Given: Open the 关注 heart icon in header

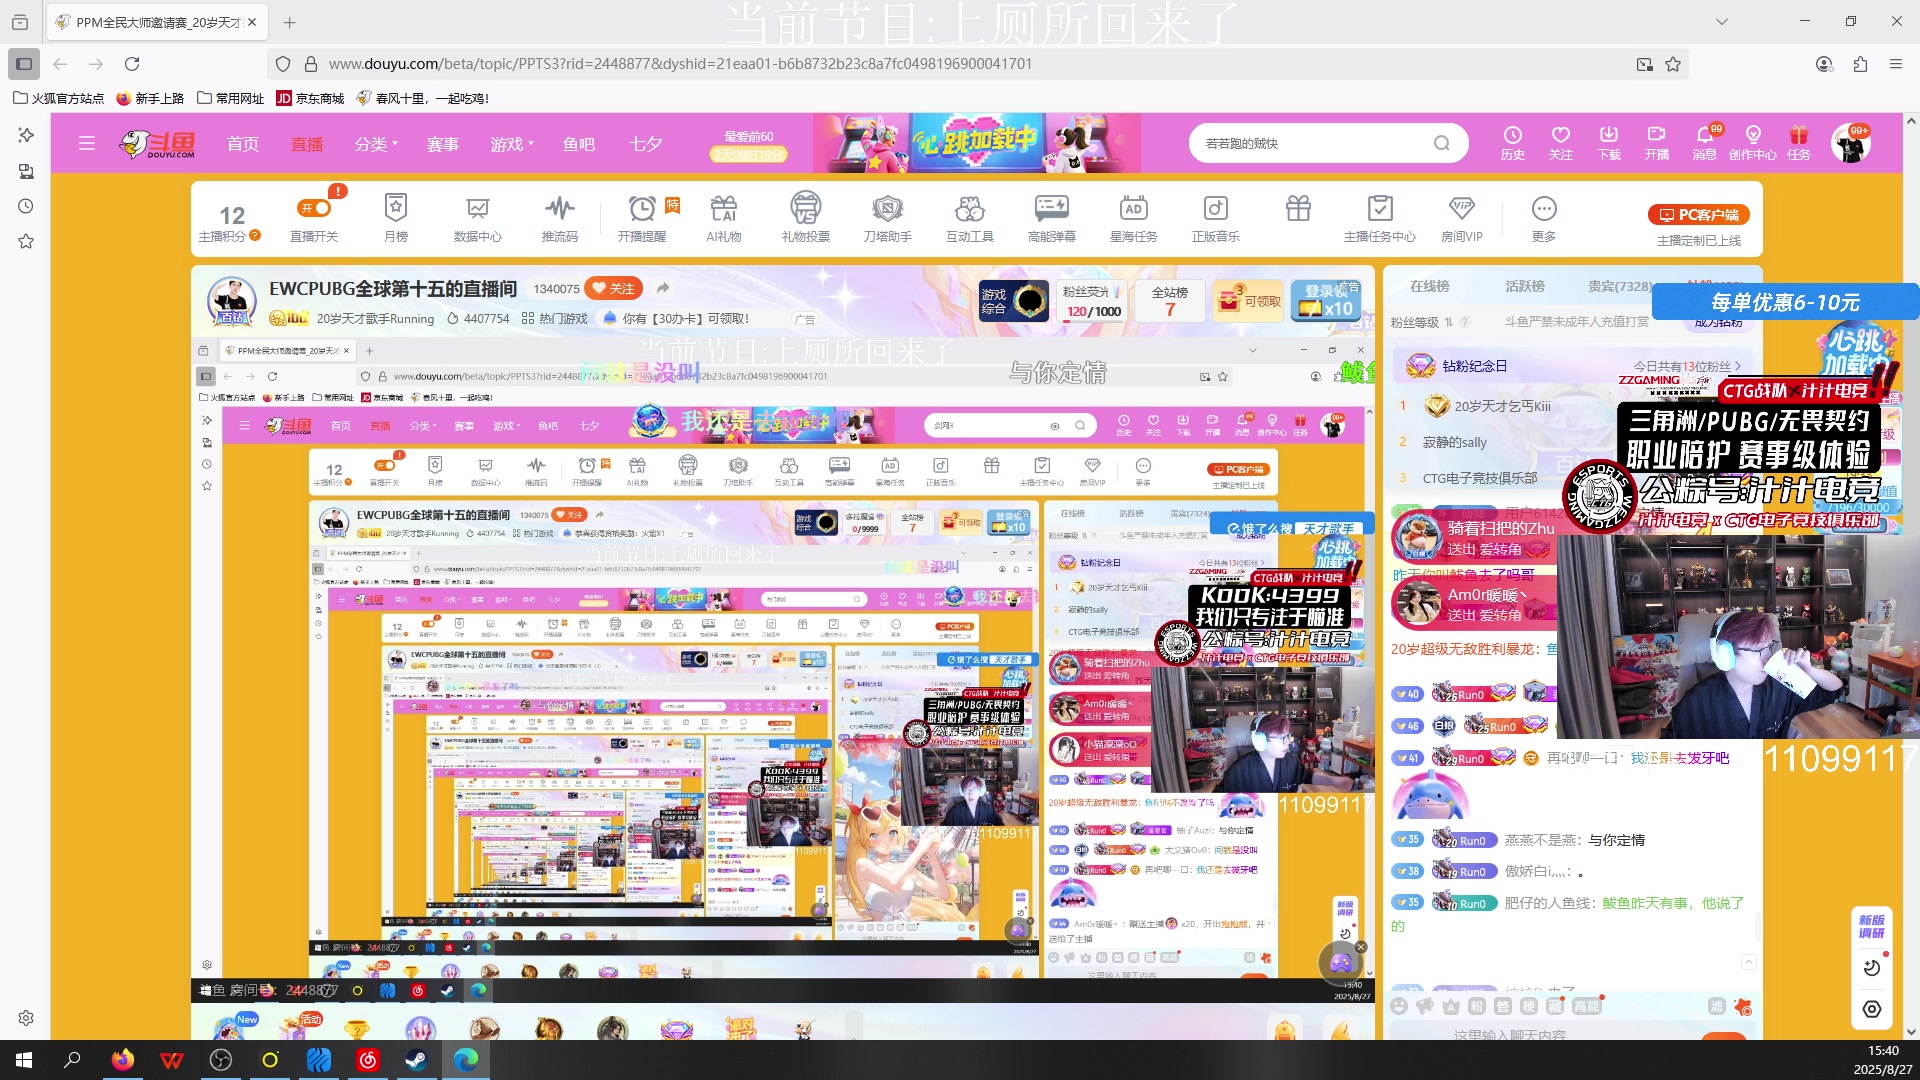Looking at the screenshot, I should [1561, 143].
